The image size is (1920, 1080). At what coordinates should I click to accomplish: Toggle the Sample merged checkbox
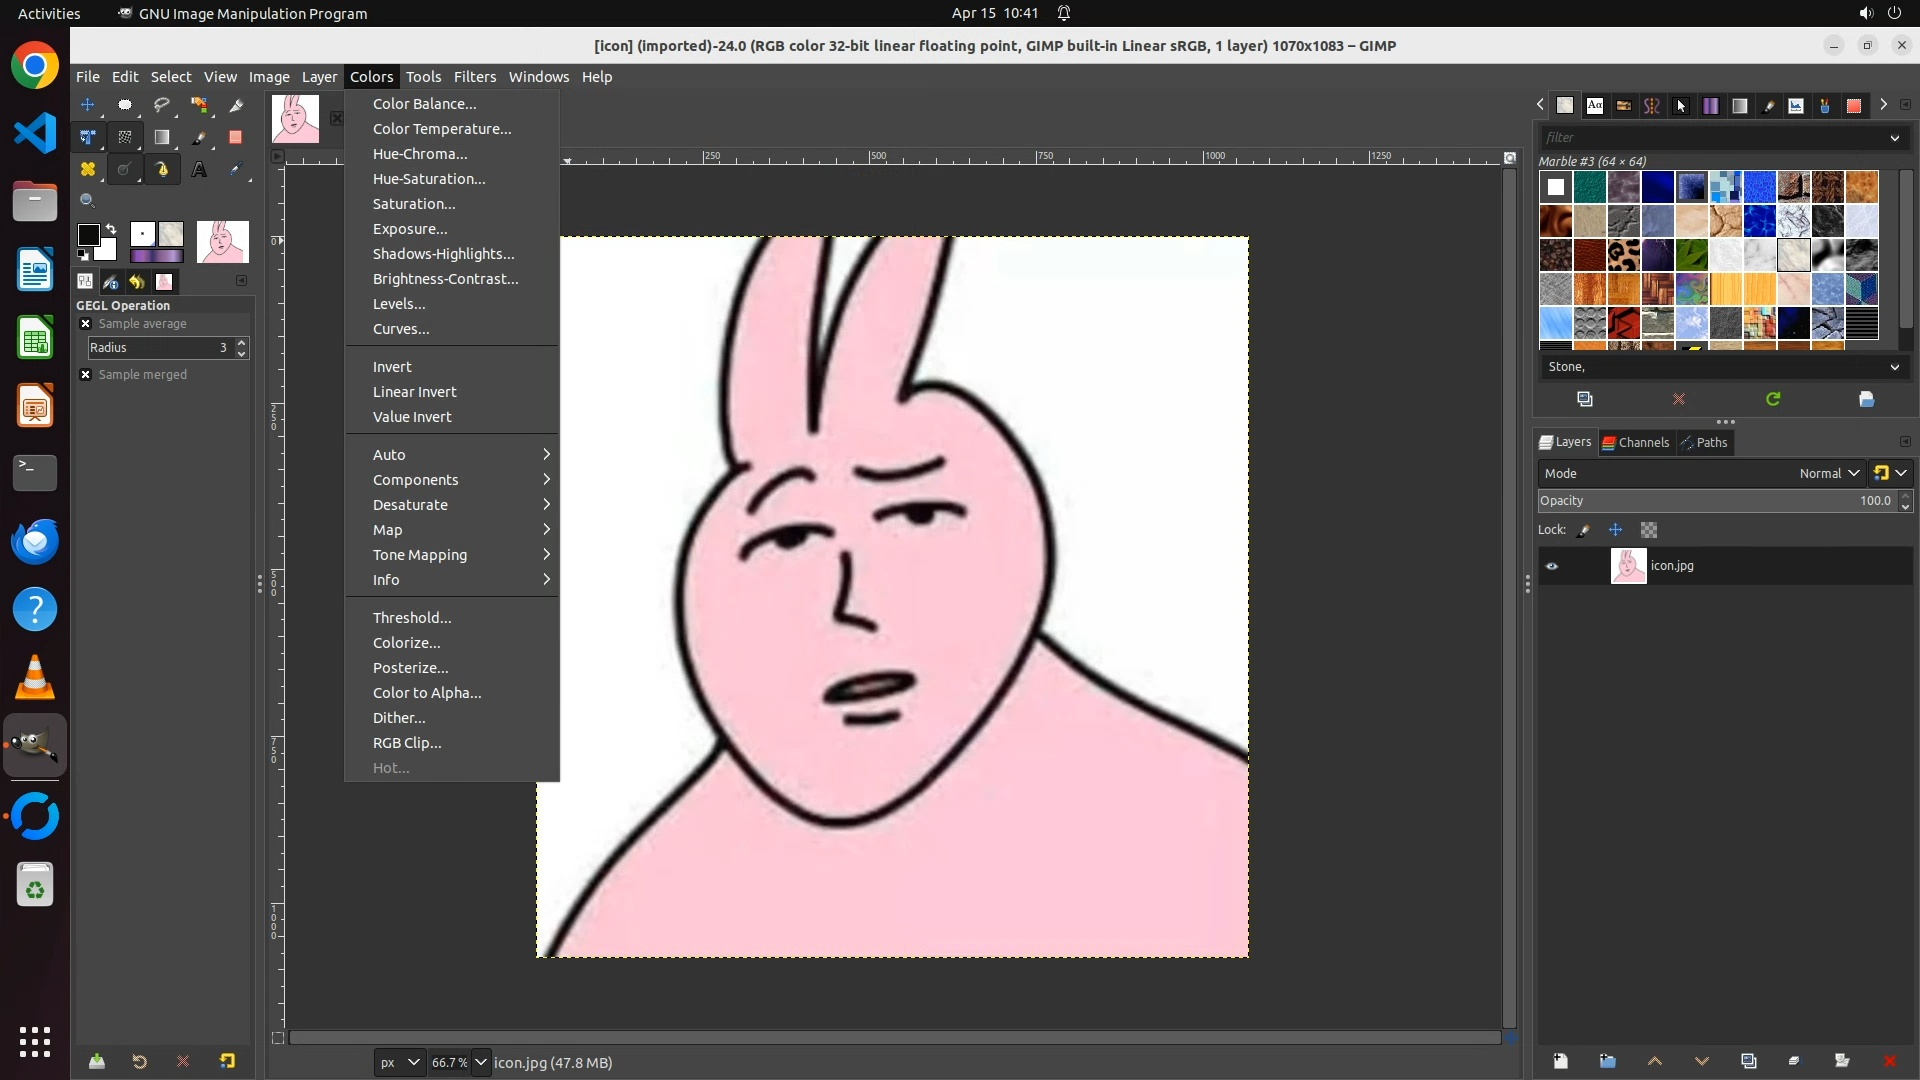coord(86,375)
